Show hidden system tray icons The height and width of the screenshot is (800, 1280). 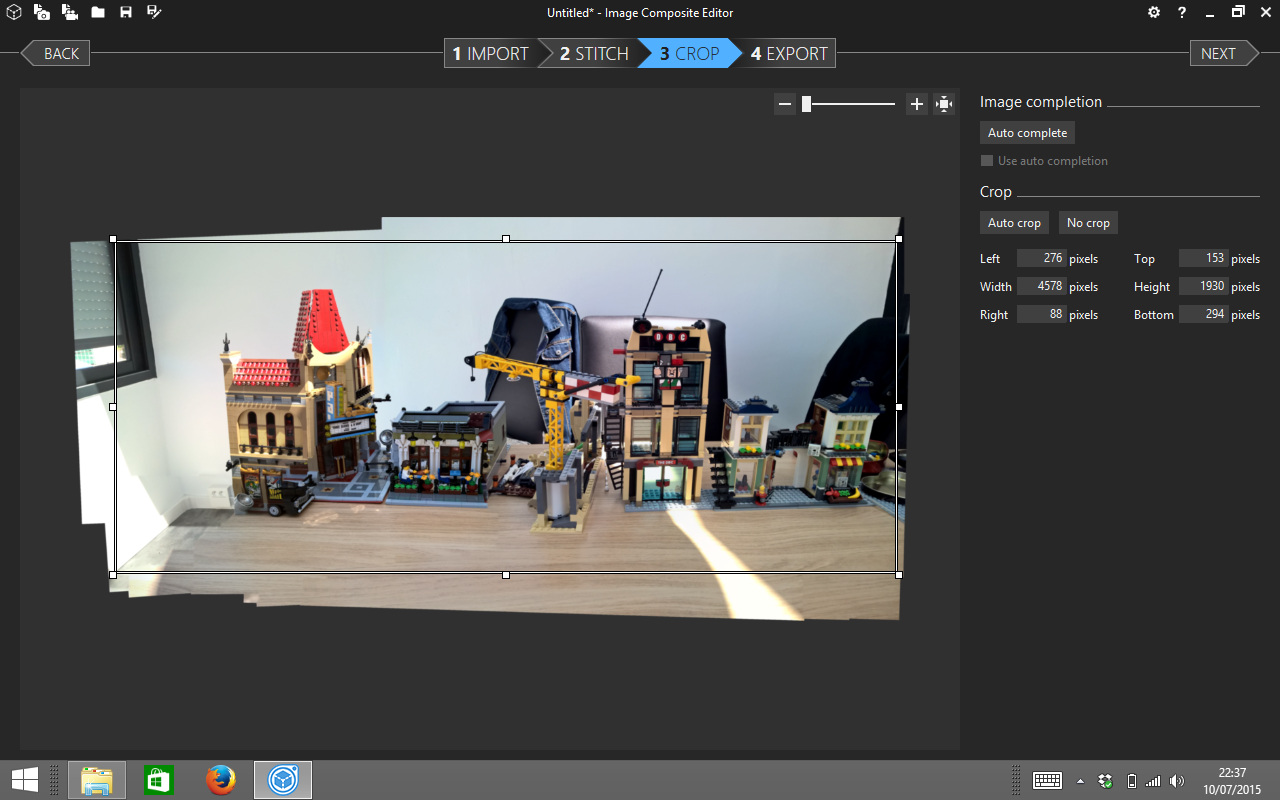(1080, 781)
